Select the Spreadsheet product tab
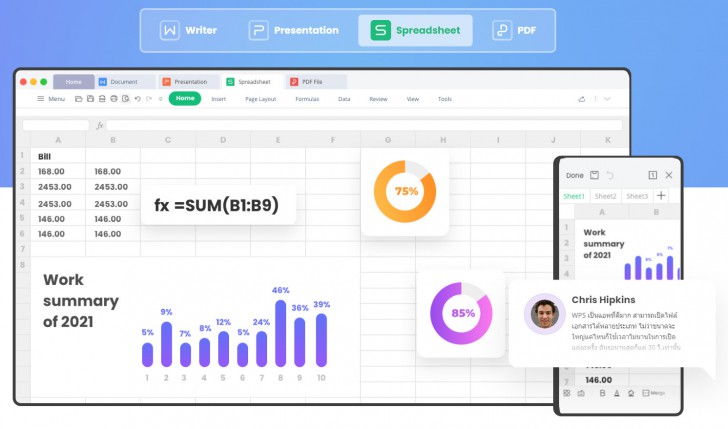 tap(415, 30)
